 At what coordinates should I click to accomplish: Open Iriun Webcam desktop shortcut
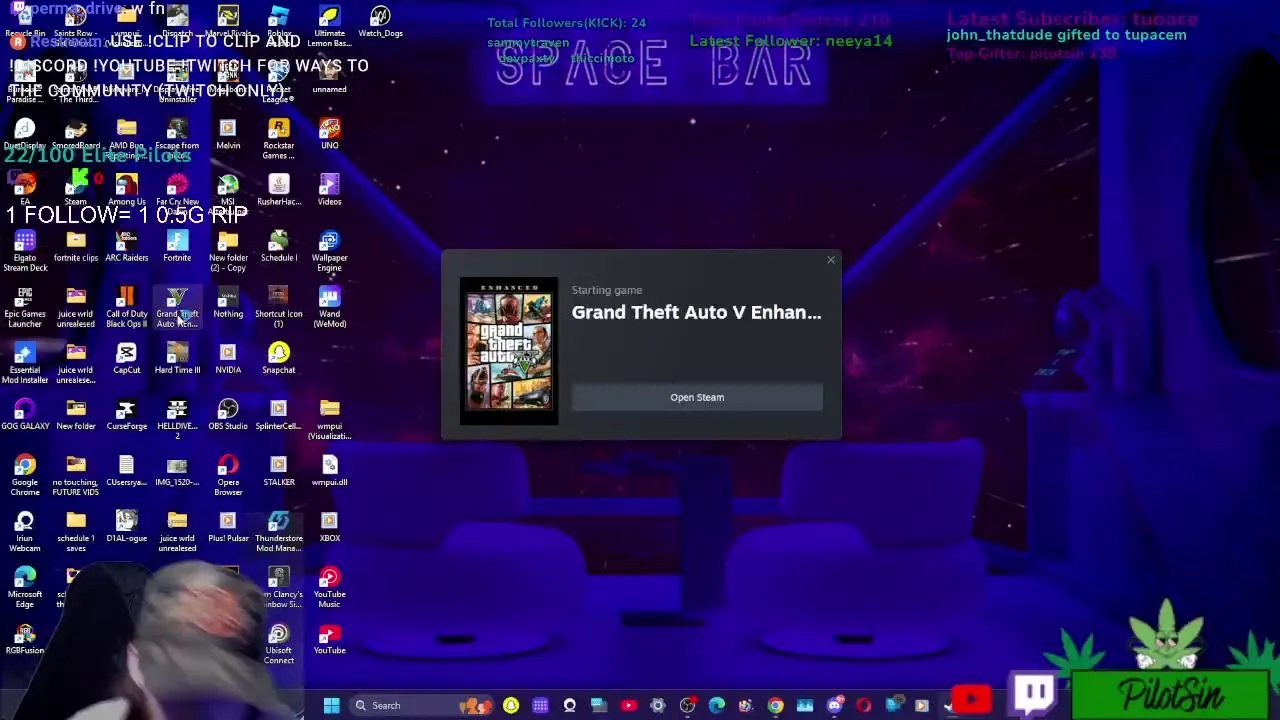(x=25, y=530)
